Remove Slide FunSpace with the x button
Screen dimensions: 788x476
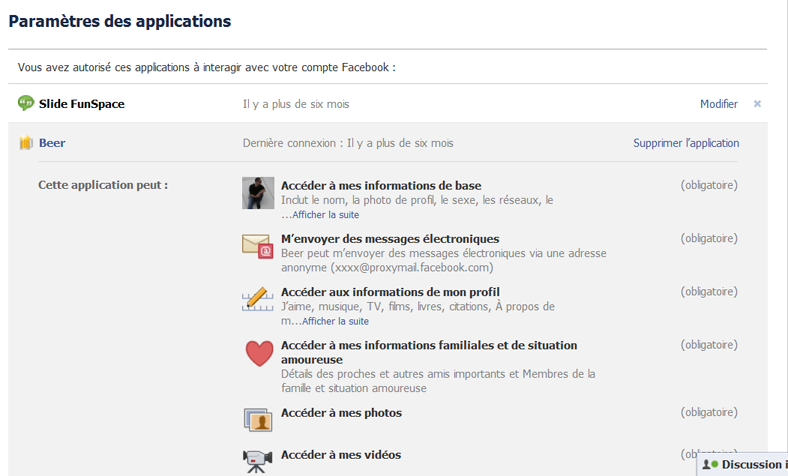[x=757, y=104]
